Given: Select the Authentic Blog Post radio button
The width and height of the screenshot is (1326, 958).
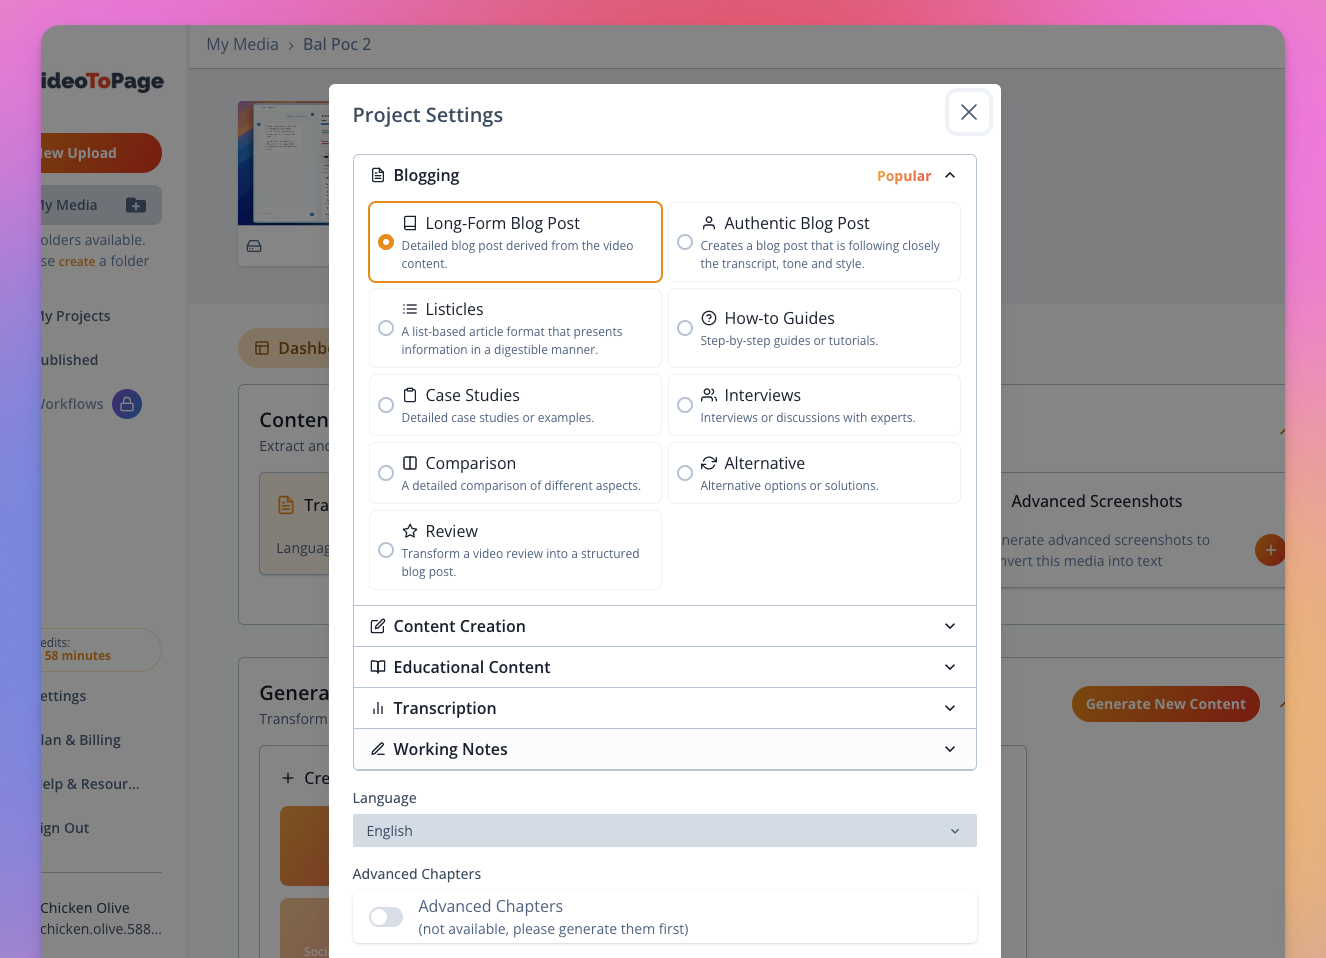Looking at the screenshot, I should pos(685,242).
